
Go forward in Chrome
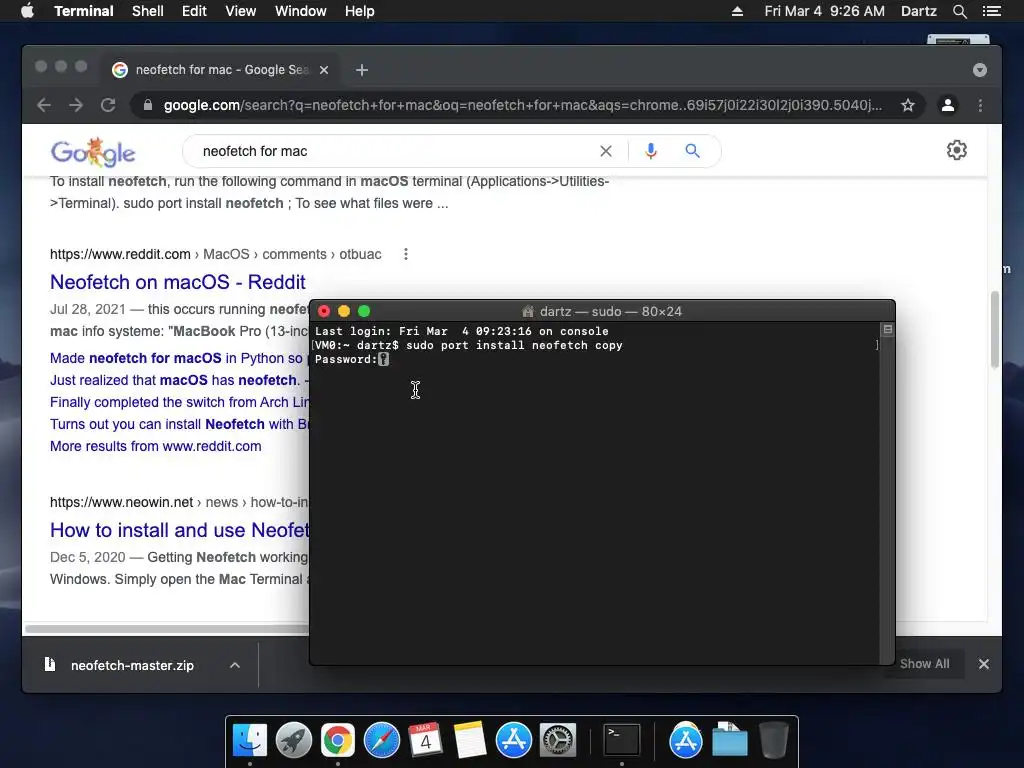76,105
